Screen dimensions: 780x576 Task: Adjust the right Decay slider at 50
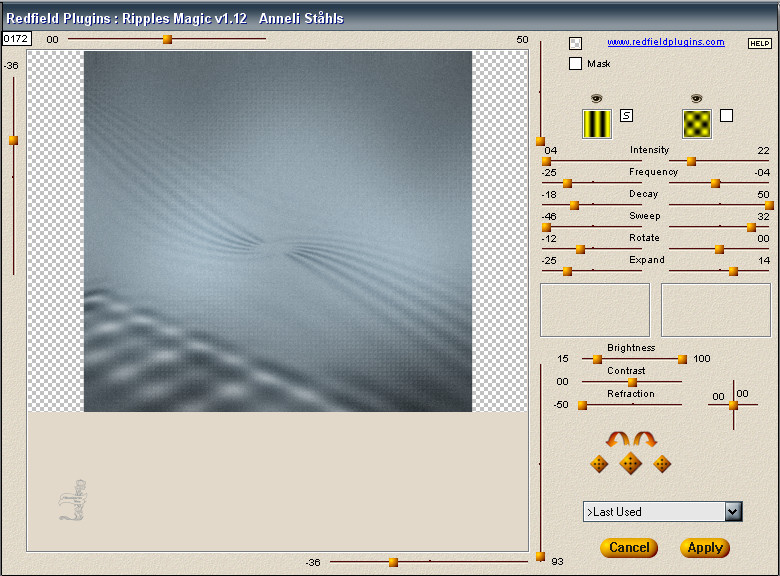click(x=769, y=205)
